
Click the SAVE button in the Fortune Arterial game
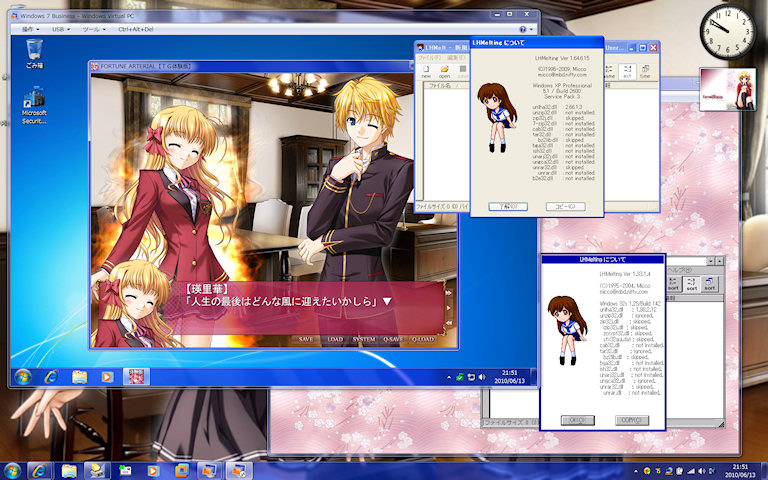point(306,339)
